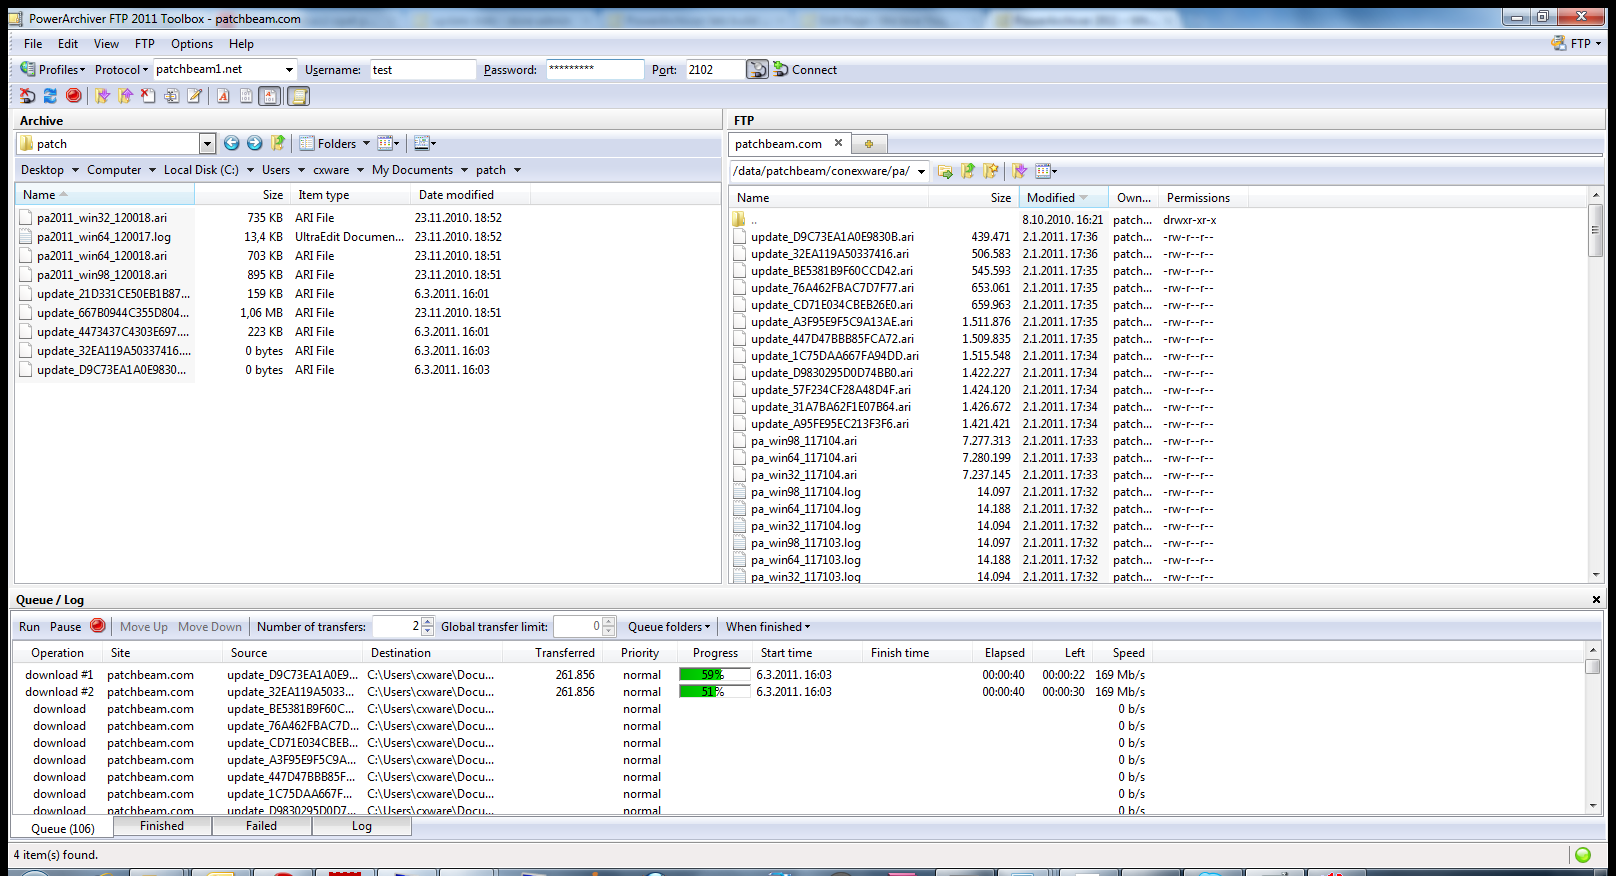Expand the remote path dropdown arrow
Image resolution: width=1616 pixels, height=876 pixels.
[x=921, y=171]
